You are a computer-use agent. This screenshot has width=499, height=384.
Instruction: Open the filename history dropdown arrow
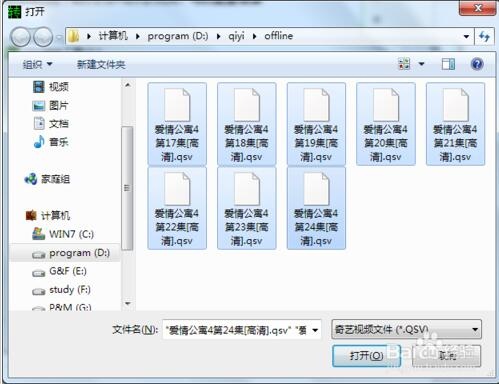pos(315,330)
